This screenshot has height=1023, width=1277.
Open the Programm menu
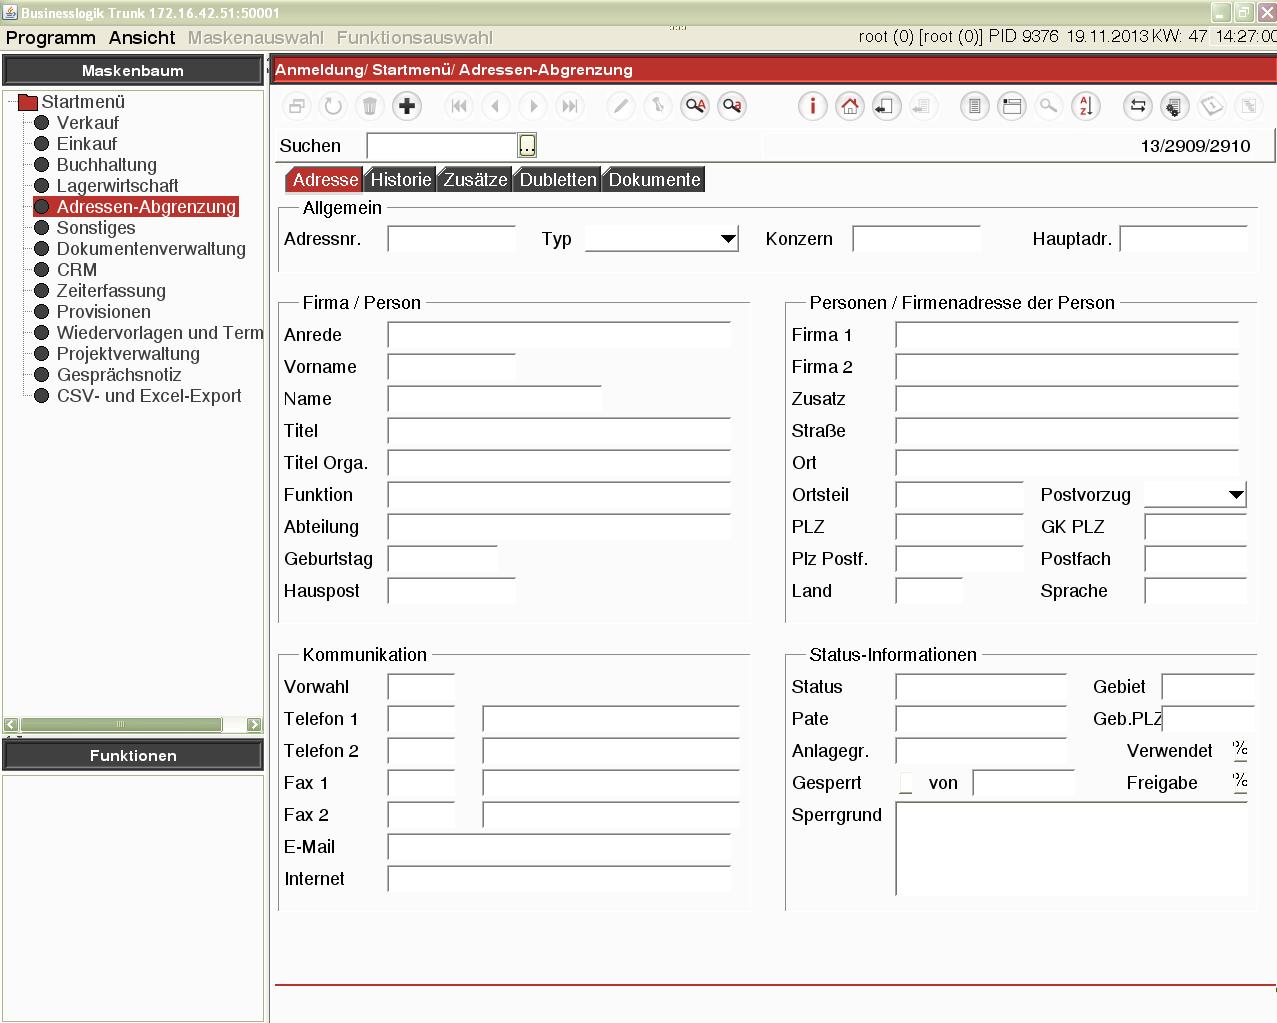(50, 38)
